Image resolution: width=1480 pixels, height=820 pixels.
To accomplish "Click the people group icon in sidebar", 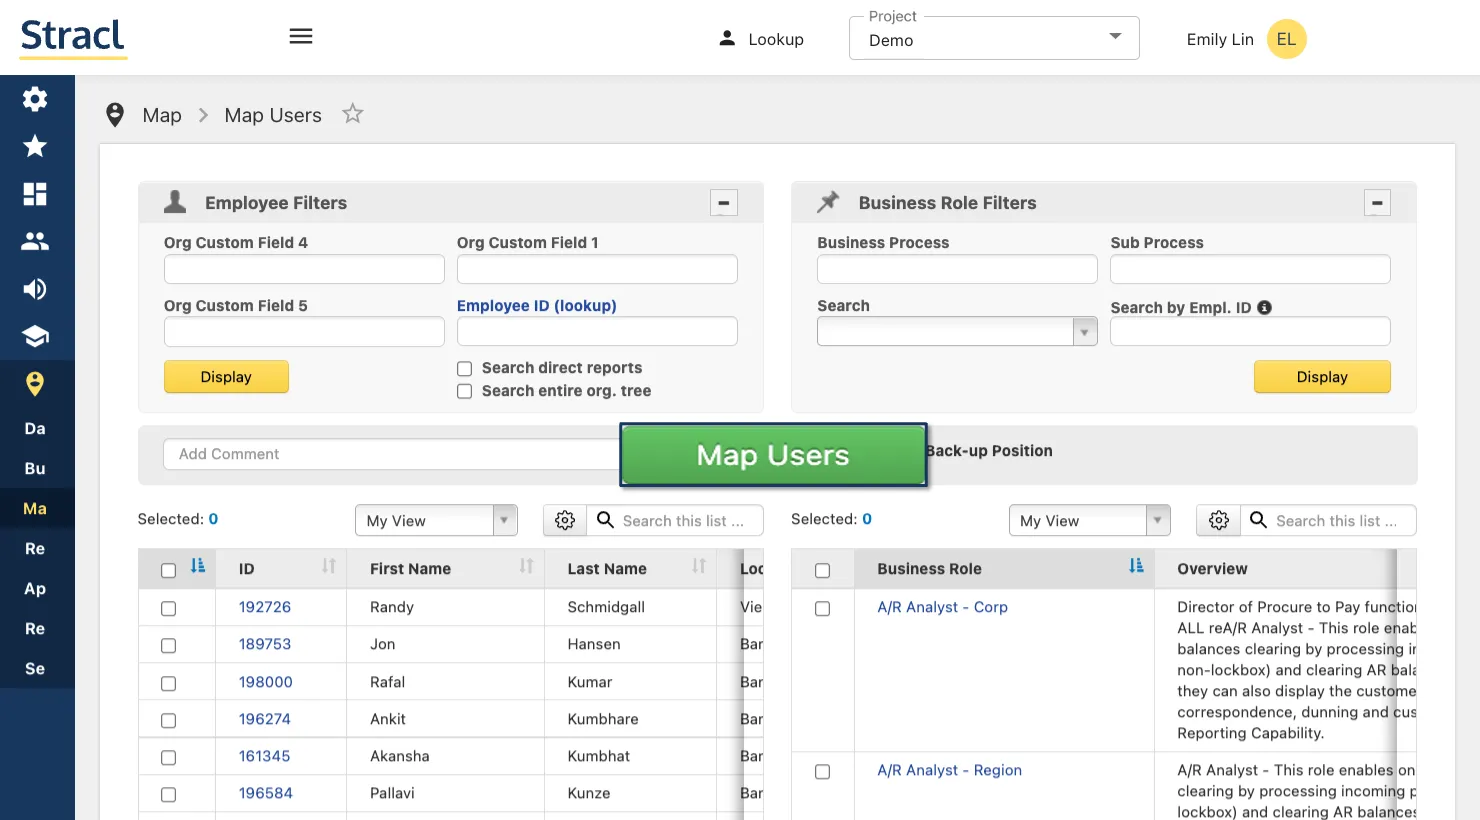I will click(35, 241).
